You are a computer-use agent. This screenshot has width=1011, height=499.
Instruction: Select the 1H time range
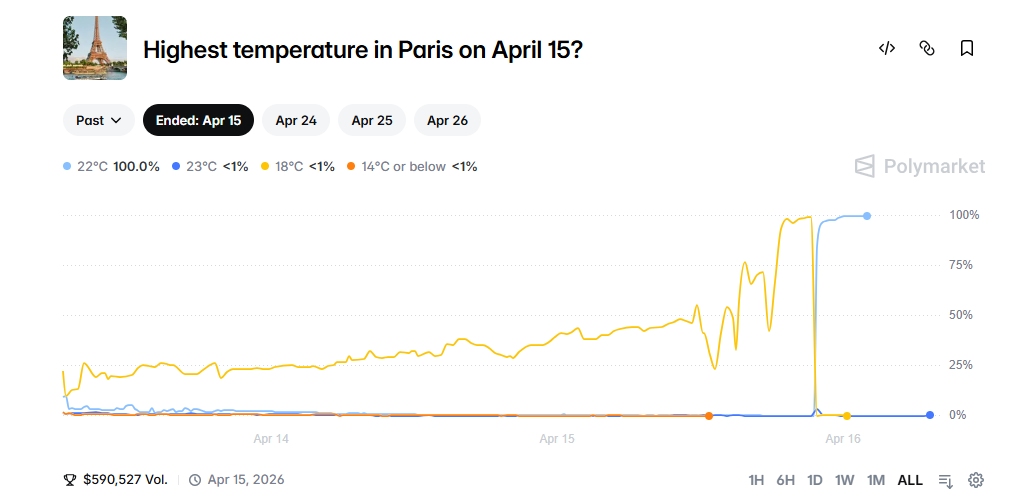coord(756,480)
